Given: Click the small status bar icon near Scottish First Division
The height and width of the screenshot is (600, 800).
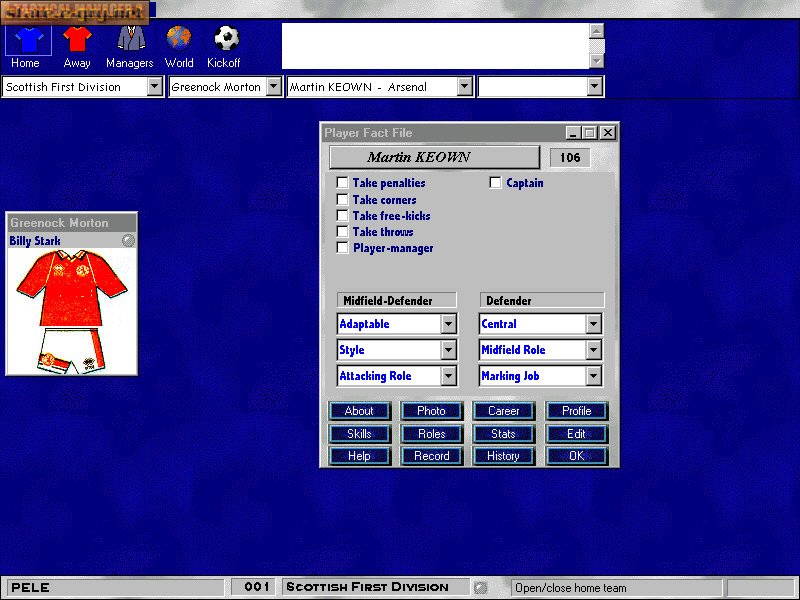Looking at the screenshot, I should tap(480, 587).
